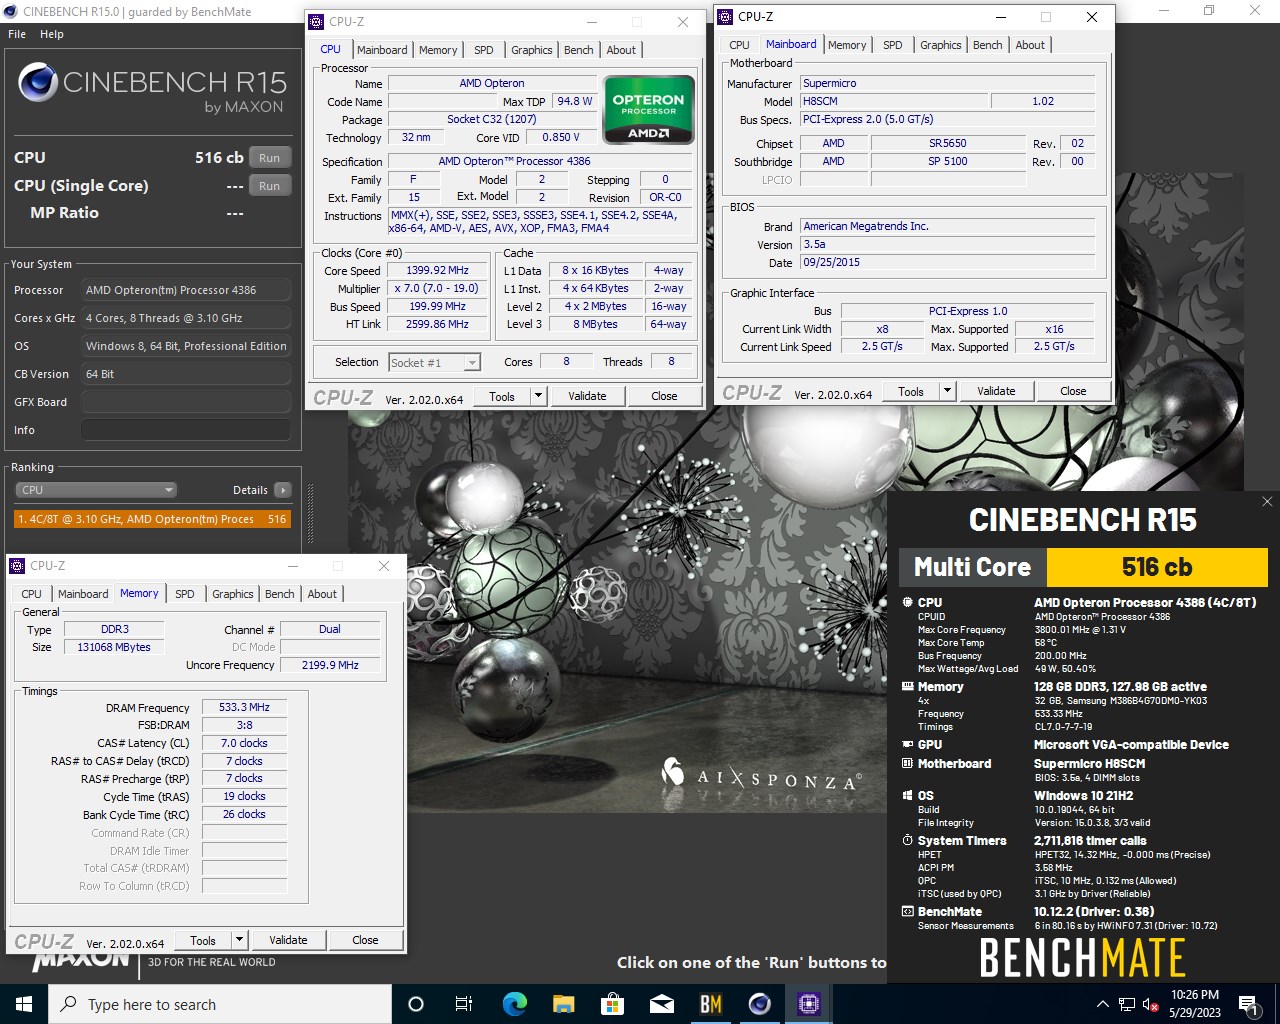The image size is (1280, 1024).
Task: Switch to Bench tab in CPU window
Action: coord(579,50)
